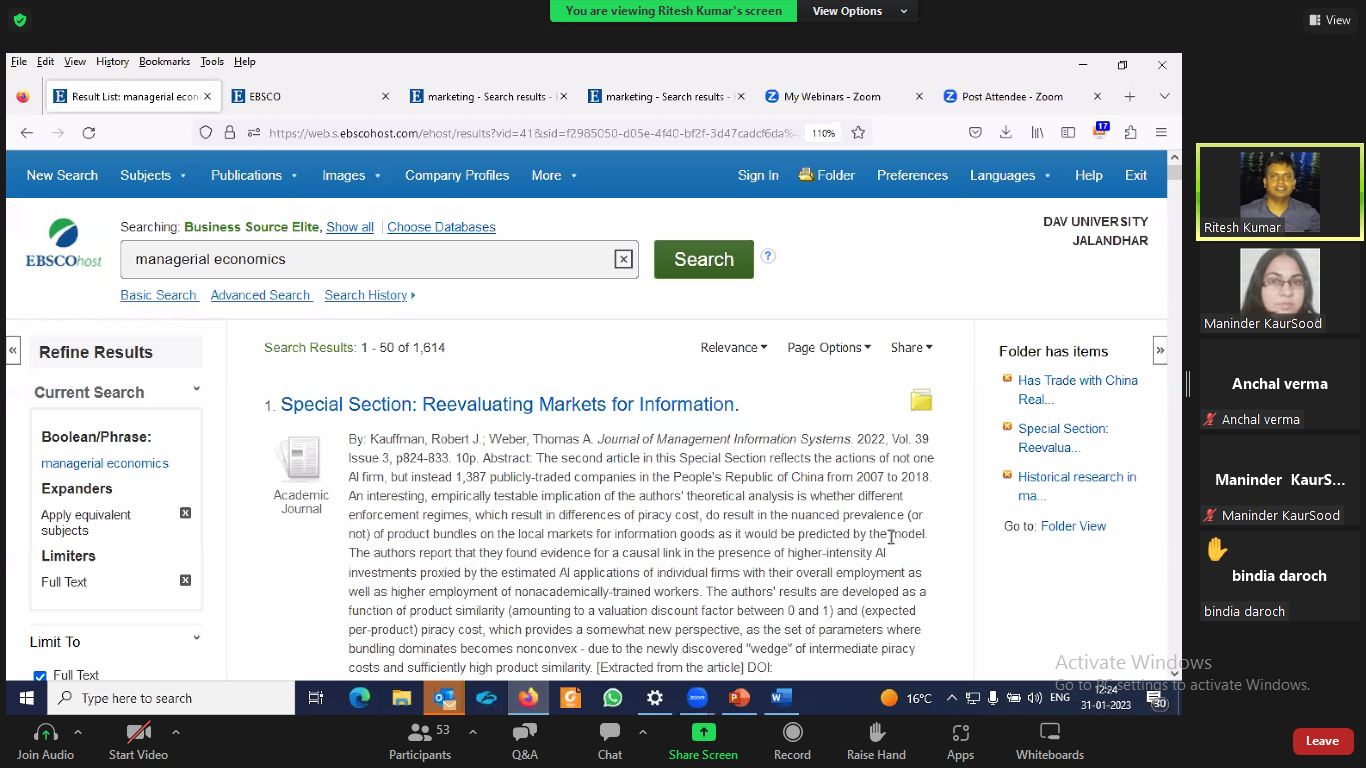The height and width of the screenshot is (768, 1366).
Task: Click the Firefox reload page icon
Action: coord(89,133)
